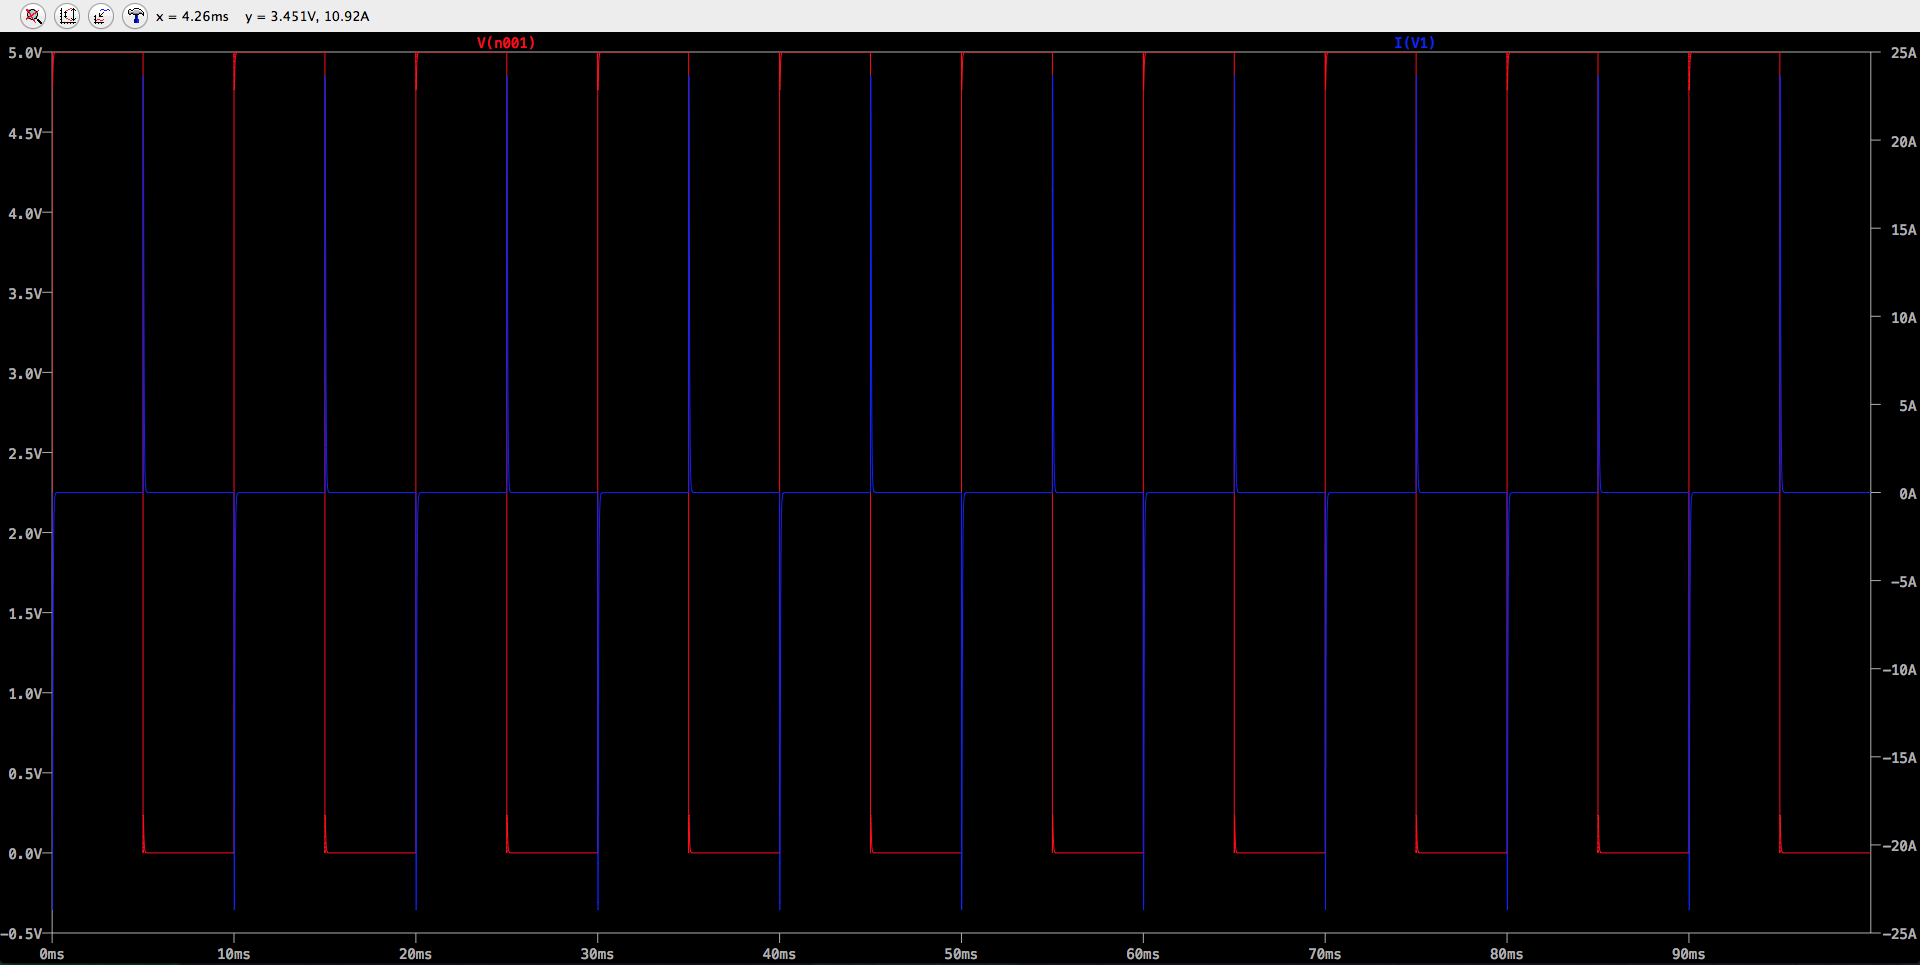Image resolution: width=1920 pixels, height=965 pixels.
Task: Click the Zoom to Fit magnifier icon
Action: tap(33, 16)
